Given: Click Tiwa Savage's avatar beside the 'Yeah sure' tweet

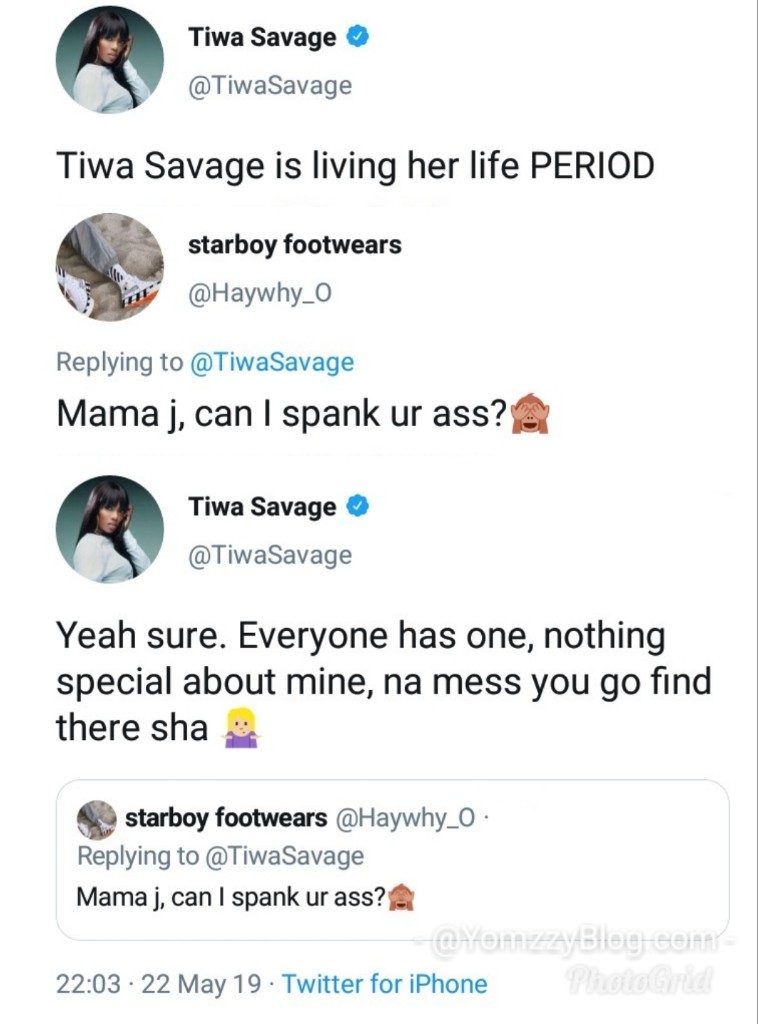Looking at the screenshot, I should tap(110, 529).
